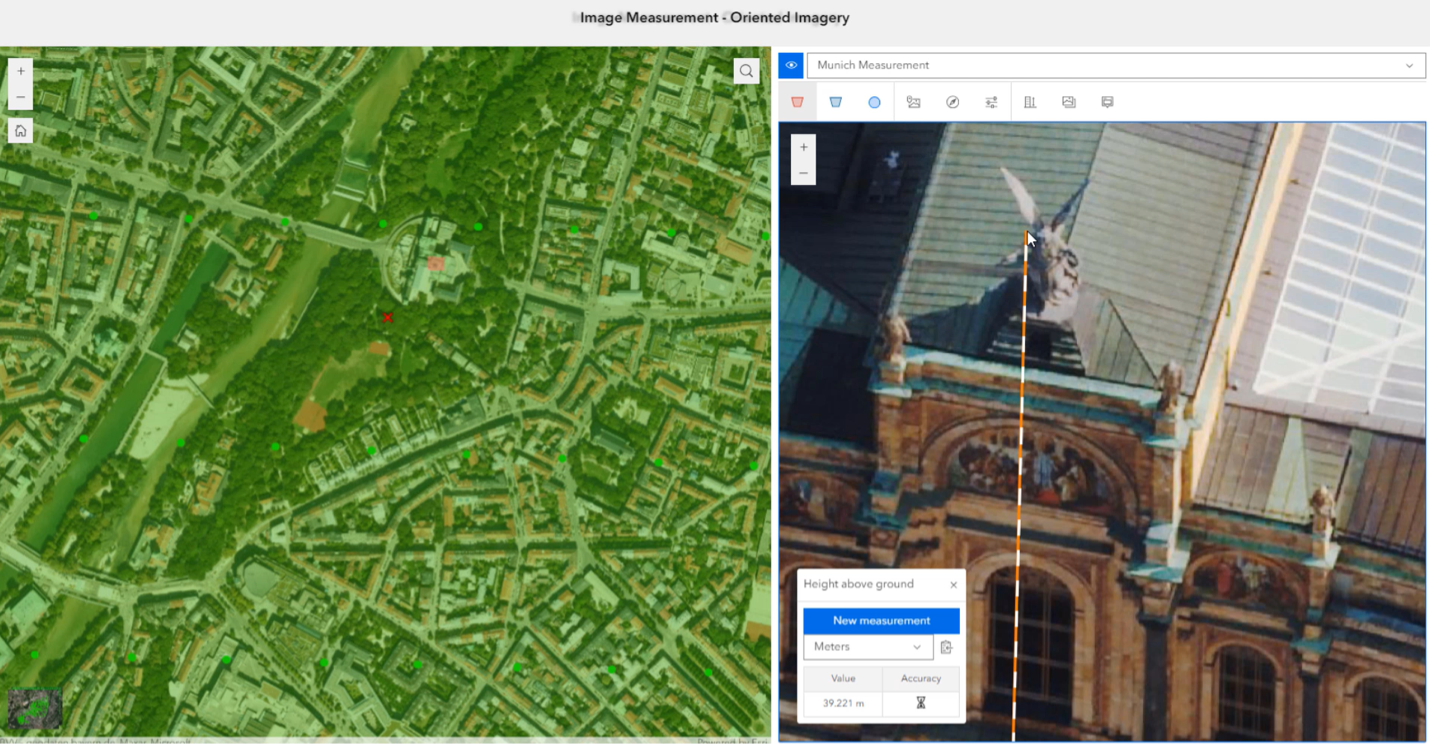Click the Image Measurement - Oriented Imagery title

[715, 18]
